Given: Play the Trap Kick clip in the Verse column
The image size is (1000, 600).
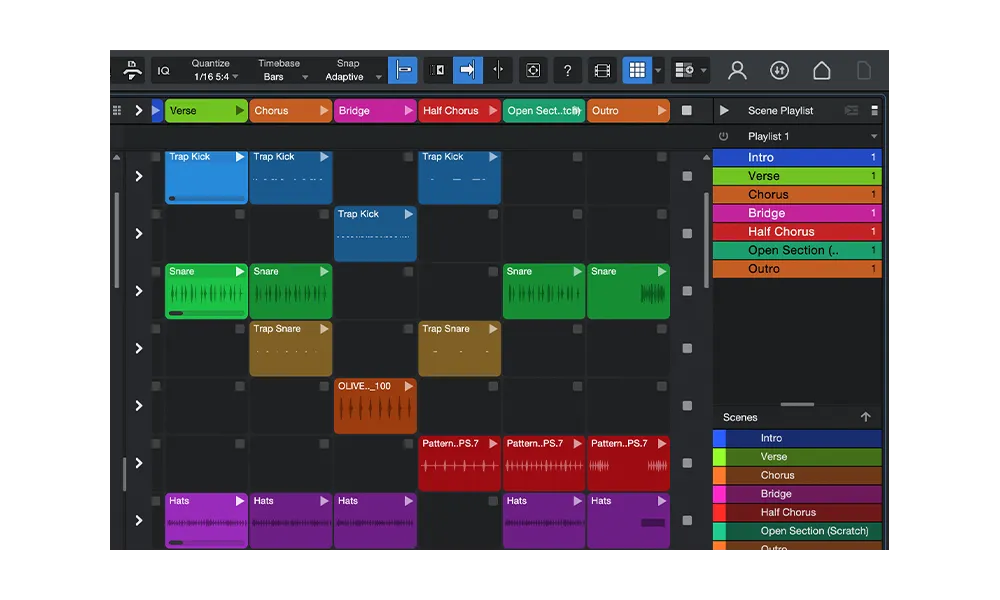Looking at the screenshot, I should [x=240, y=157].
